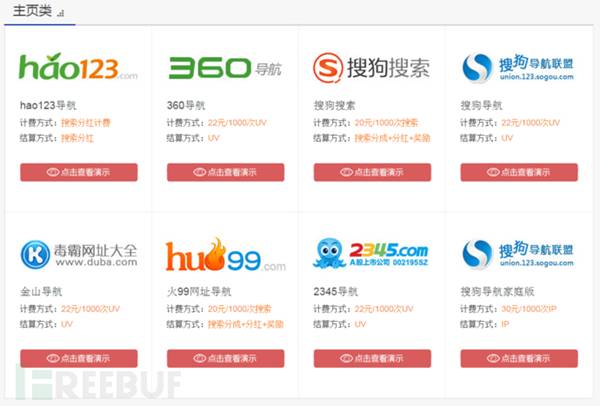Screen dimensions: 600x406
Task: View demo for hao123导航
Action: pyautogui.click(x=79, y=172)
